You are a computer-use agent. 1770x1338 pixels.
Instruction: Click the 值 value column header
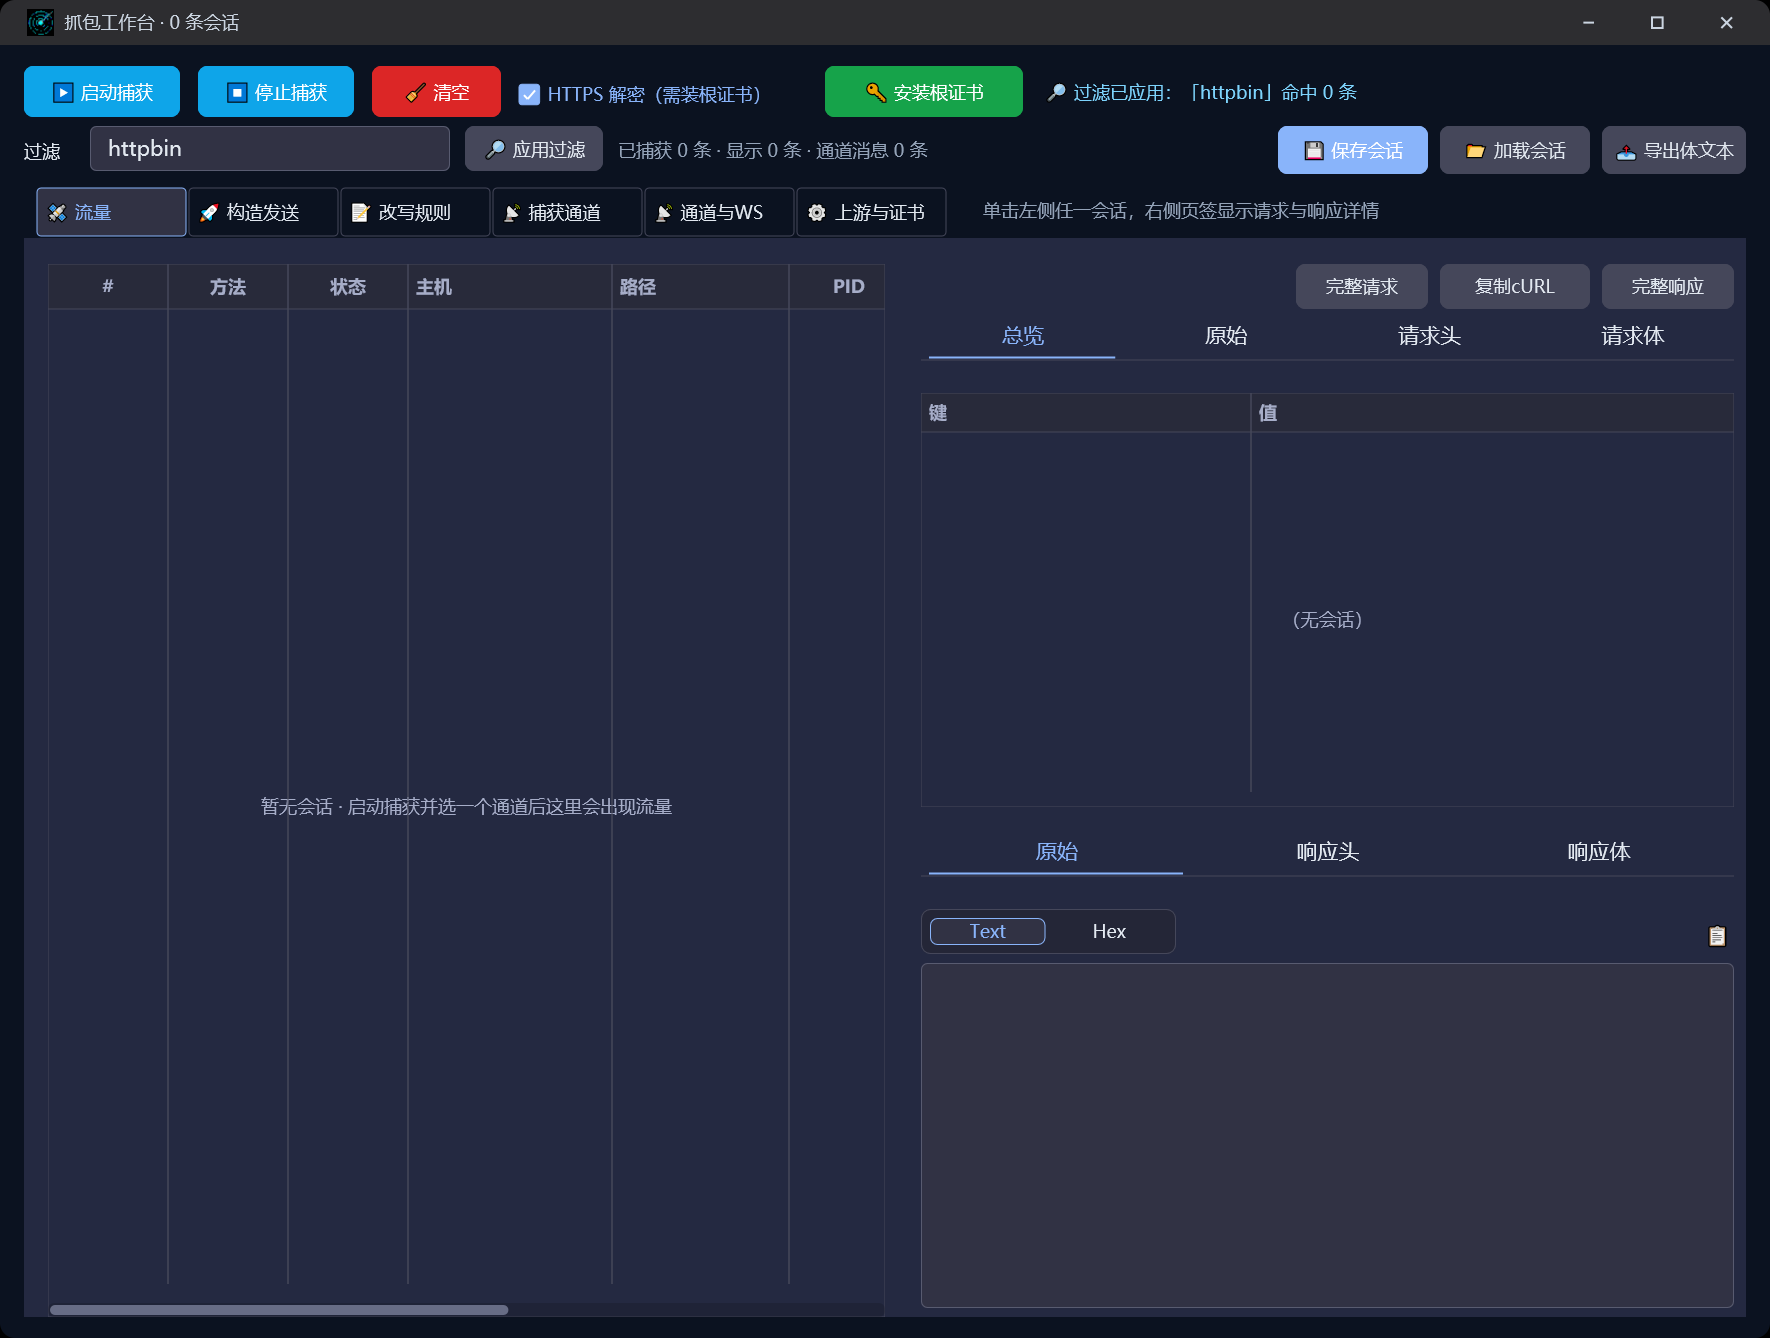click(x=1492, y=413)
